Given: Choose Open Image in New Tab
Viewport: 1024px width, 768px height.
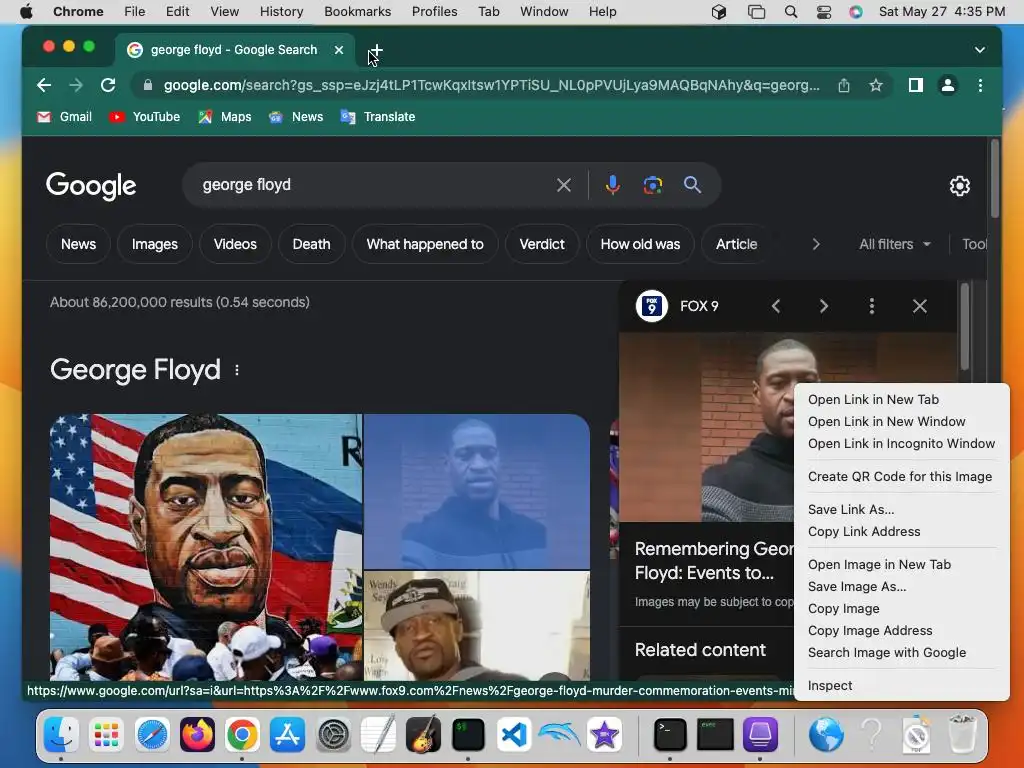Looking at the screenshot, I should [879, 565].
